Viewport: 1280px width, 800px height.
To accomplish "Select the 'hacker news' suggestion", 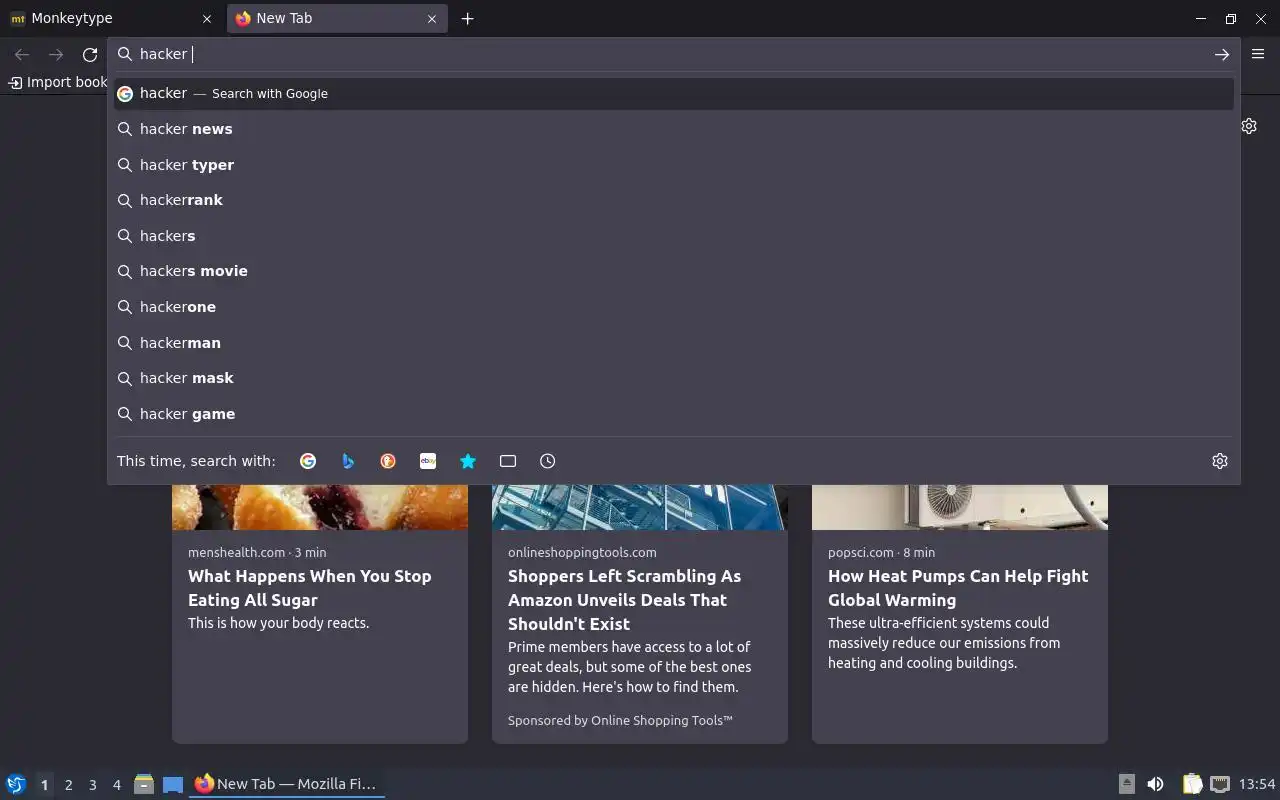I will pyautogui.click(x=673, y=129).
